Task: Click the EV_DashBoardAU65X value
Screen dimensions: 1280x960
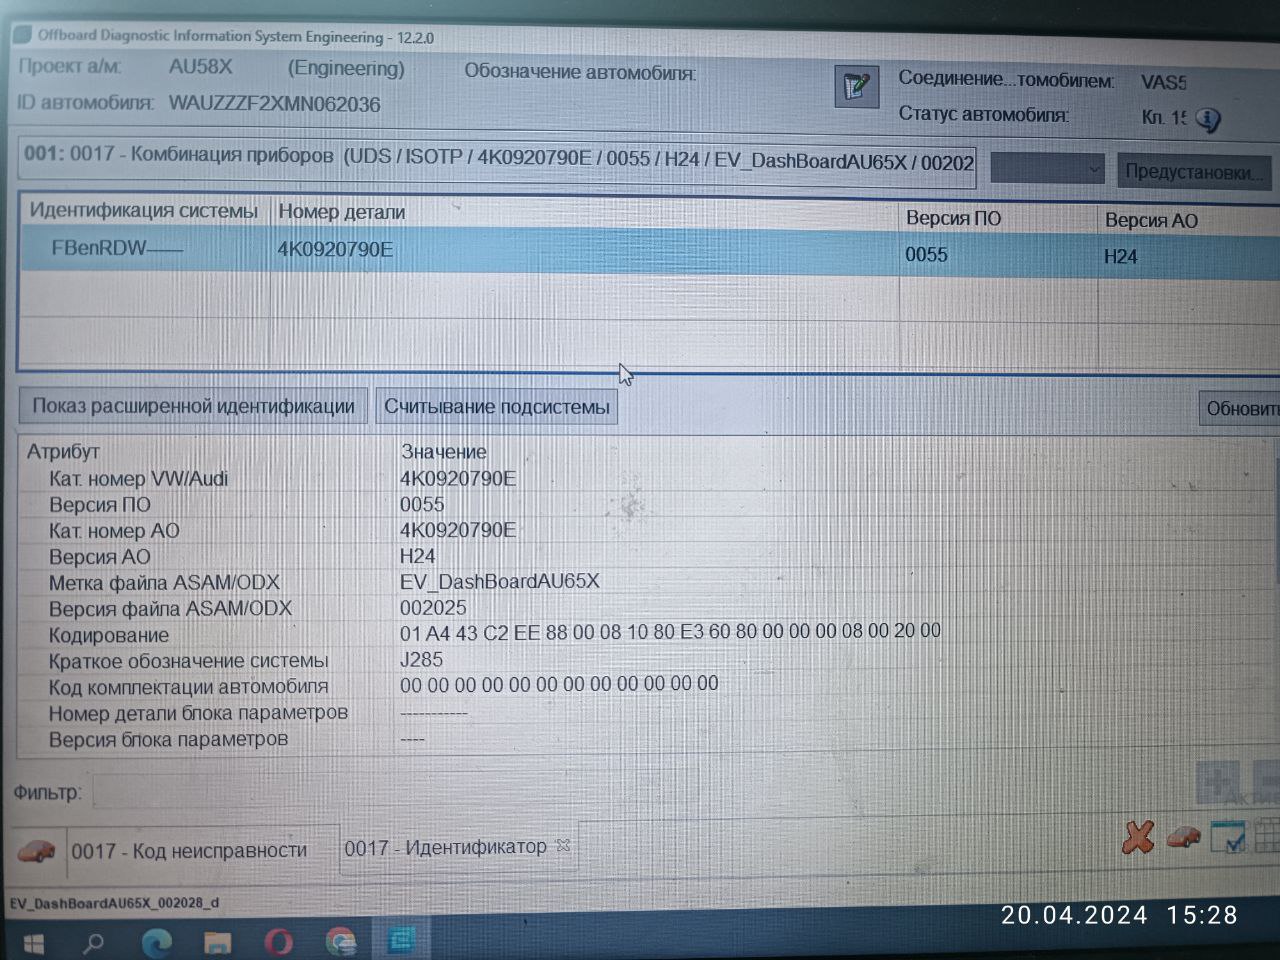Action: [500, 581]
